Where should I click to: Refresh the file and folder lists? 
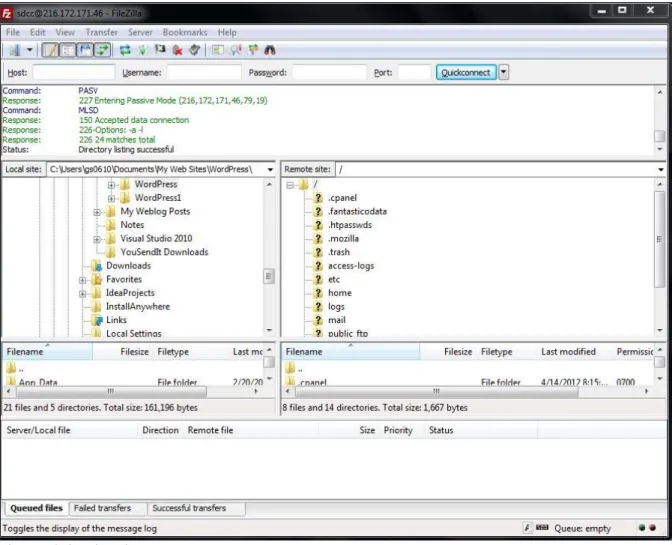point(125,50)
